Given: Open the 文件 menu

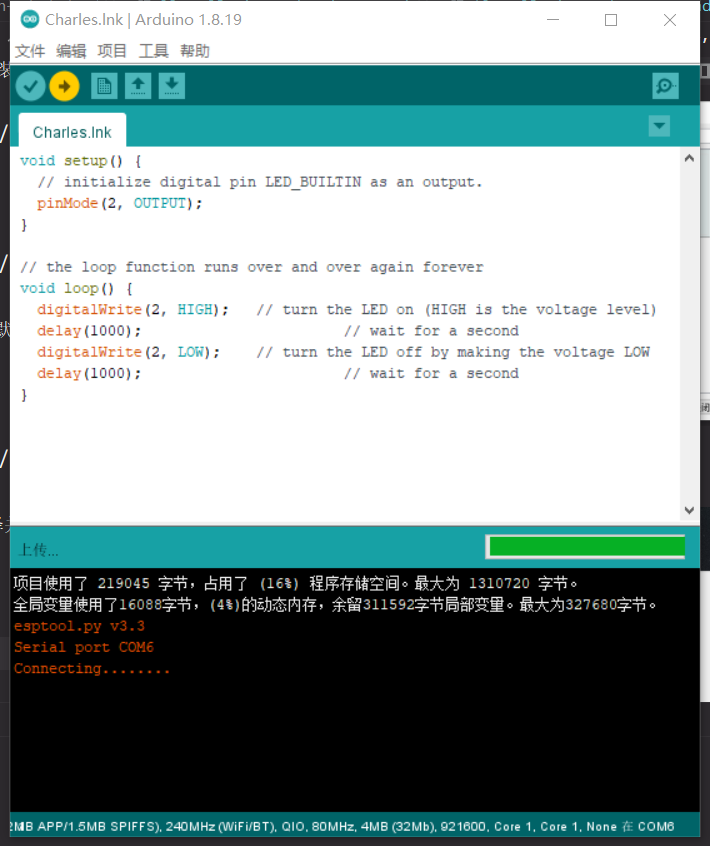Looking at the screenshot, I should coord(30,51).
